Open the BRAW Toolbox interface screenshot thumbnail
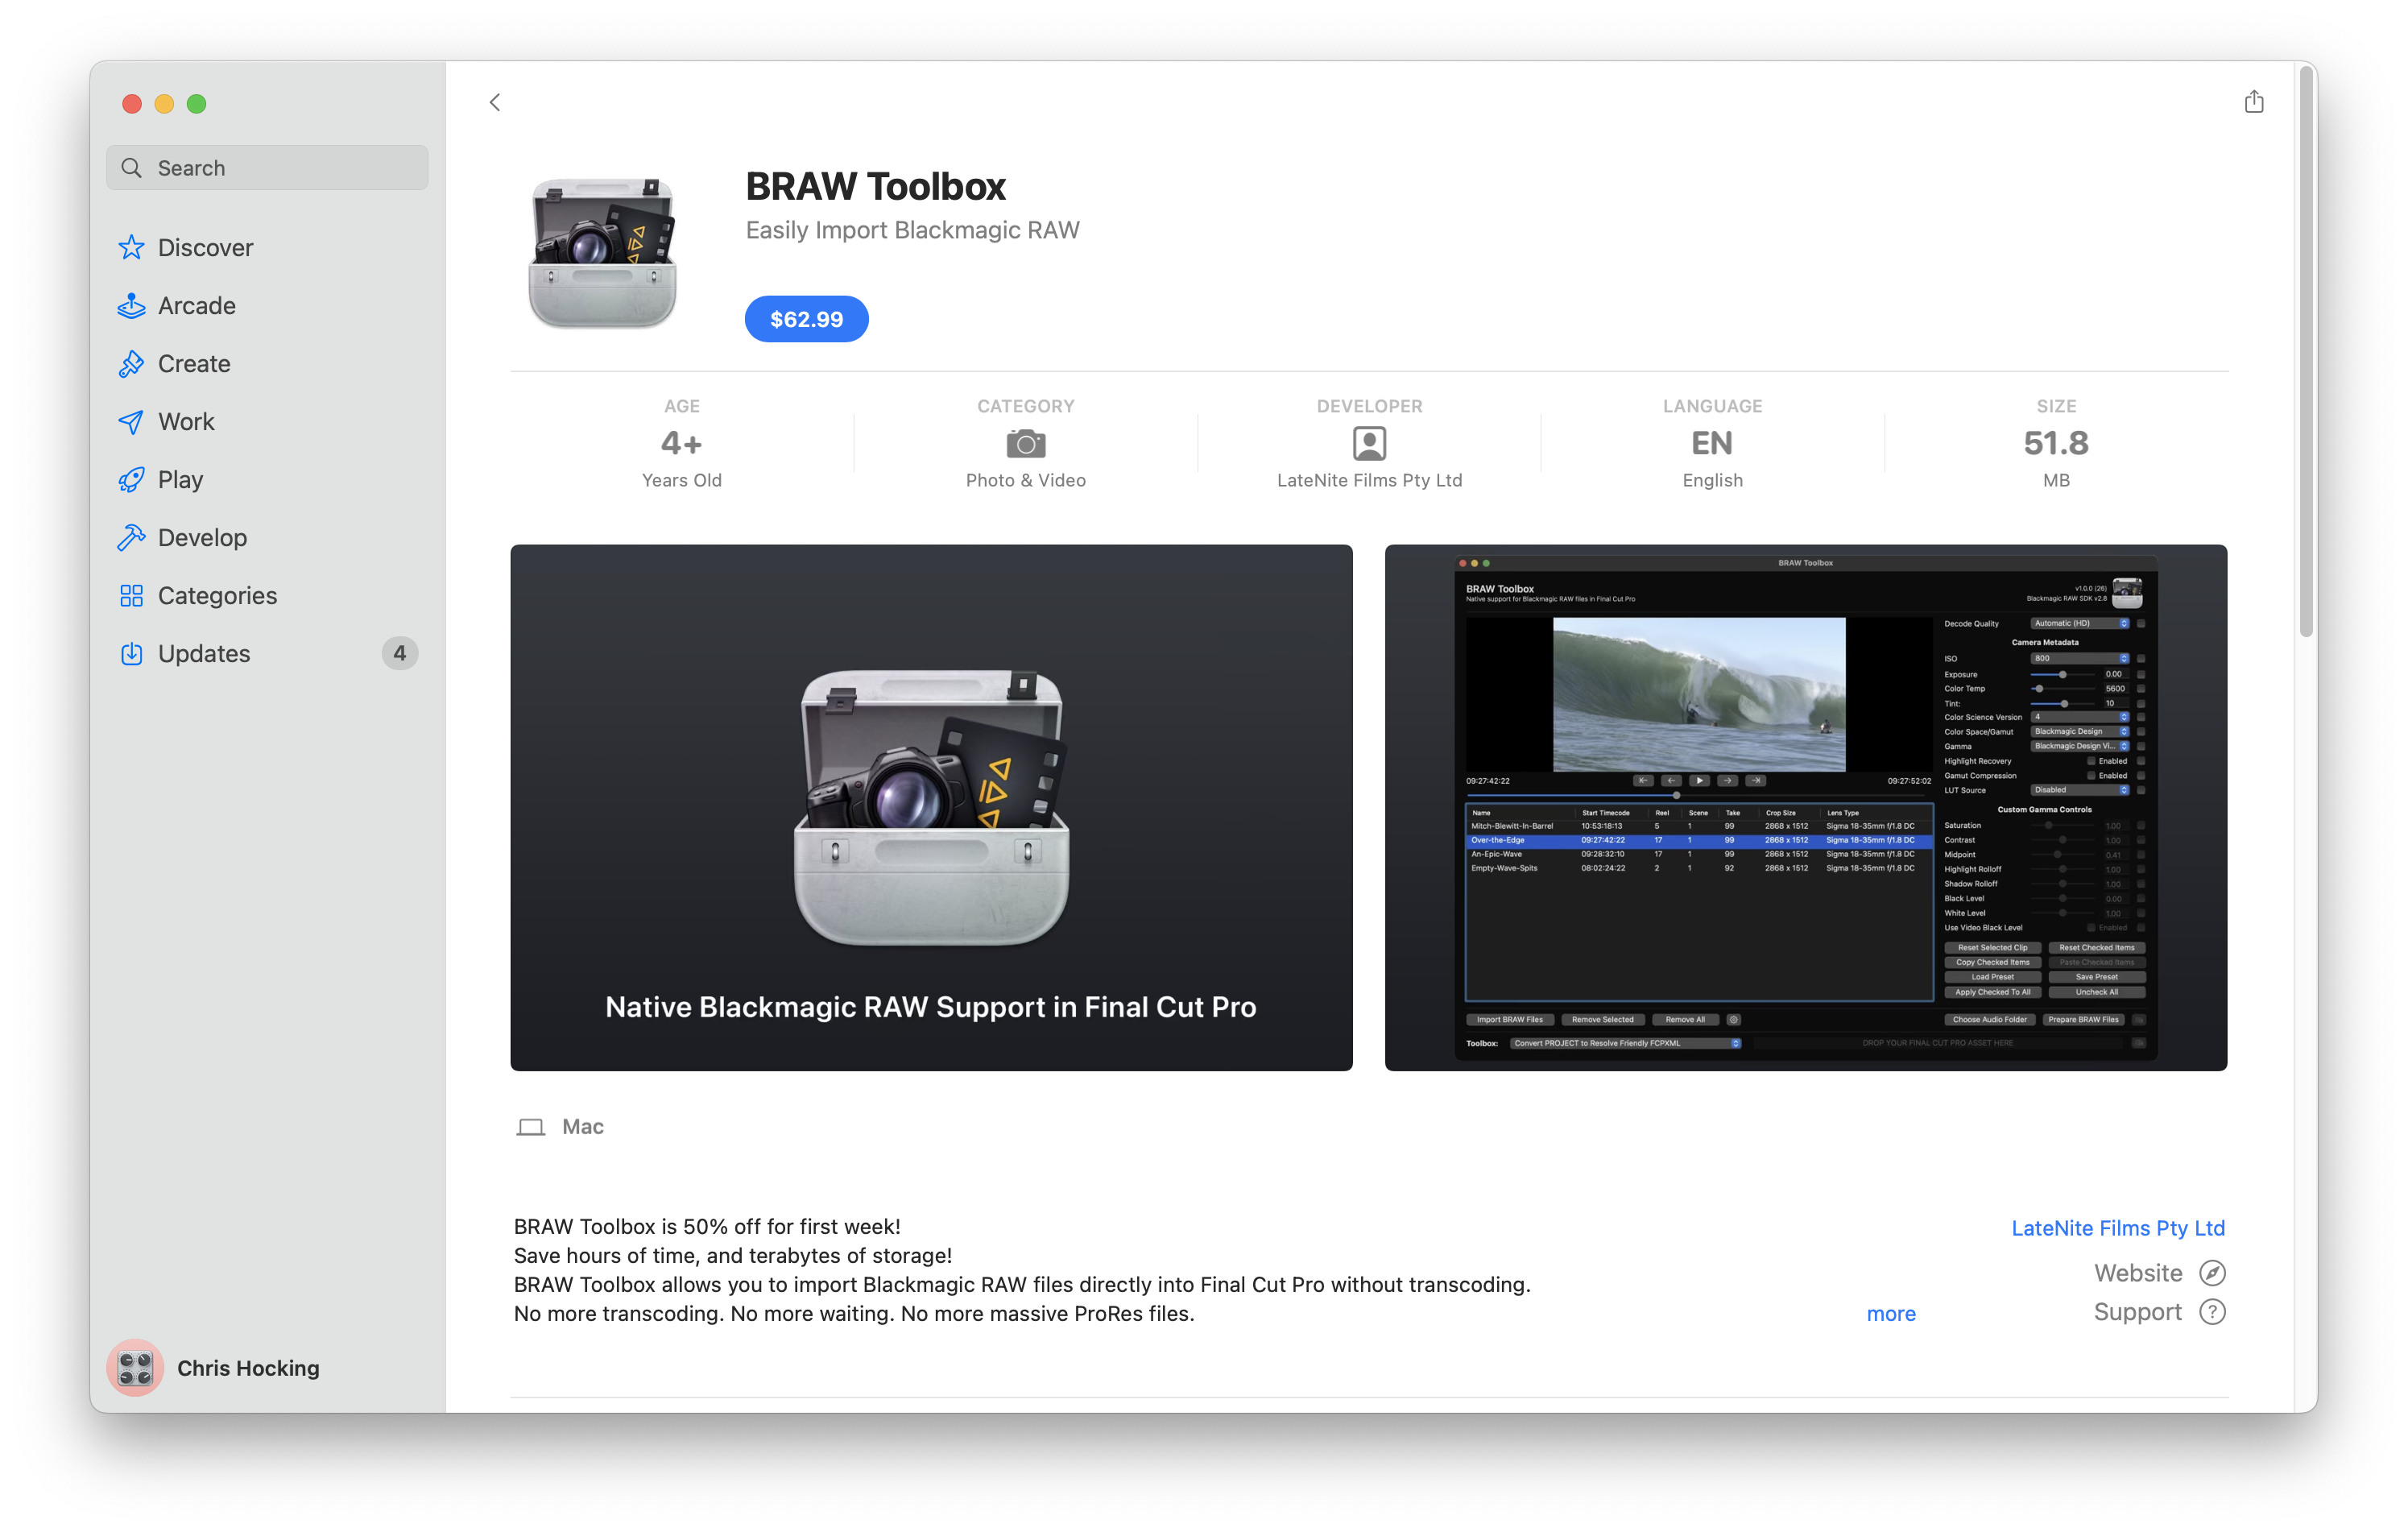Image resolution: width=2408 pixels, height=1532 pixels. (1805, 807)
